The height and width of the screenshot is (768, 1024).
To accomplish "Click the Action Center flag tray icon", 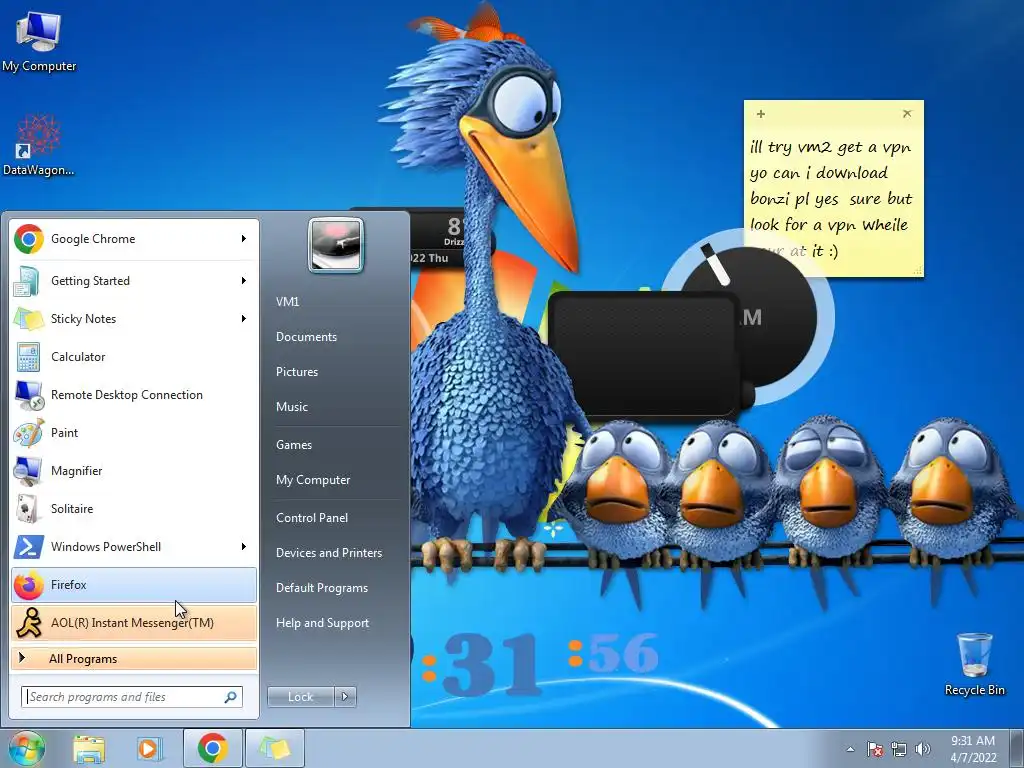I will coord(874,749).
